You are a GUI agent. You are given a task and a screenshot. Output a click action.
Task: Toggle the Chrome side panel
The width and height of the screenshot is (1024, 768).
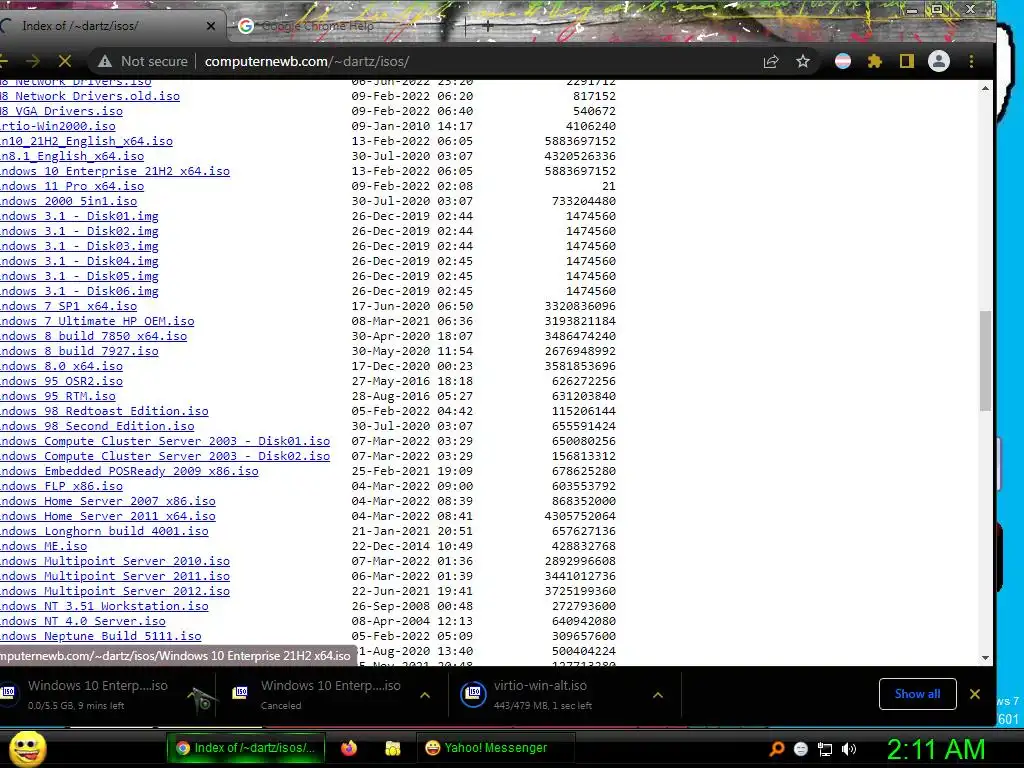[906, 61]
